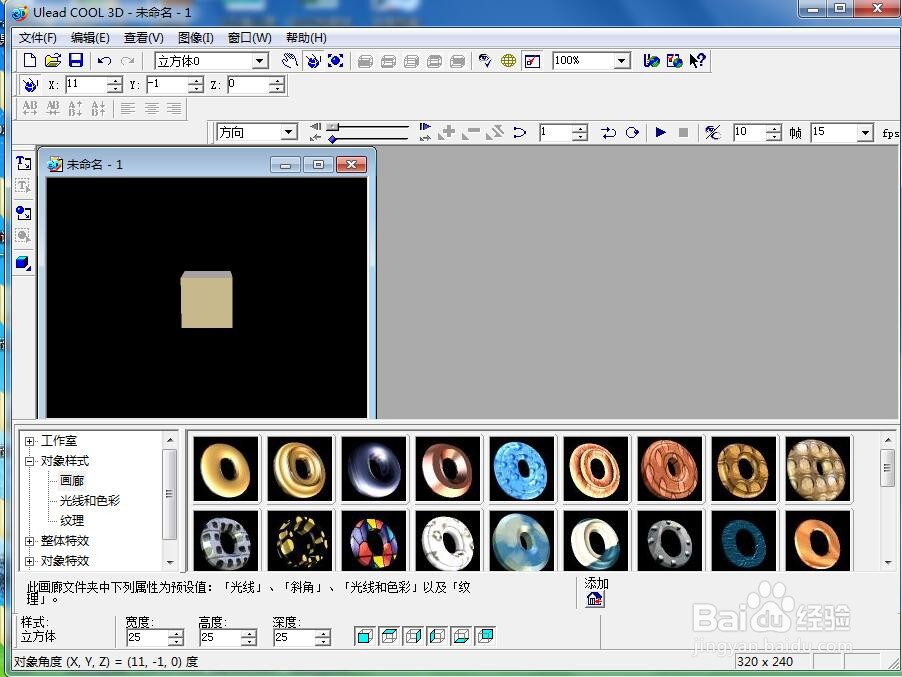This screenshot has width=902, height=677.
Task: Toggle the output preview toolbar icon
Action: (x=532, y=60)
